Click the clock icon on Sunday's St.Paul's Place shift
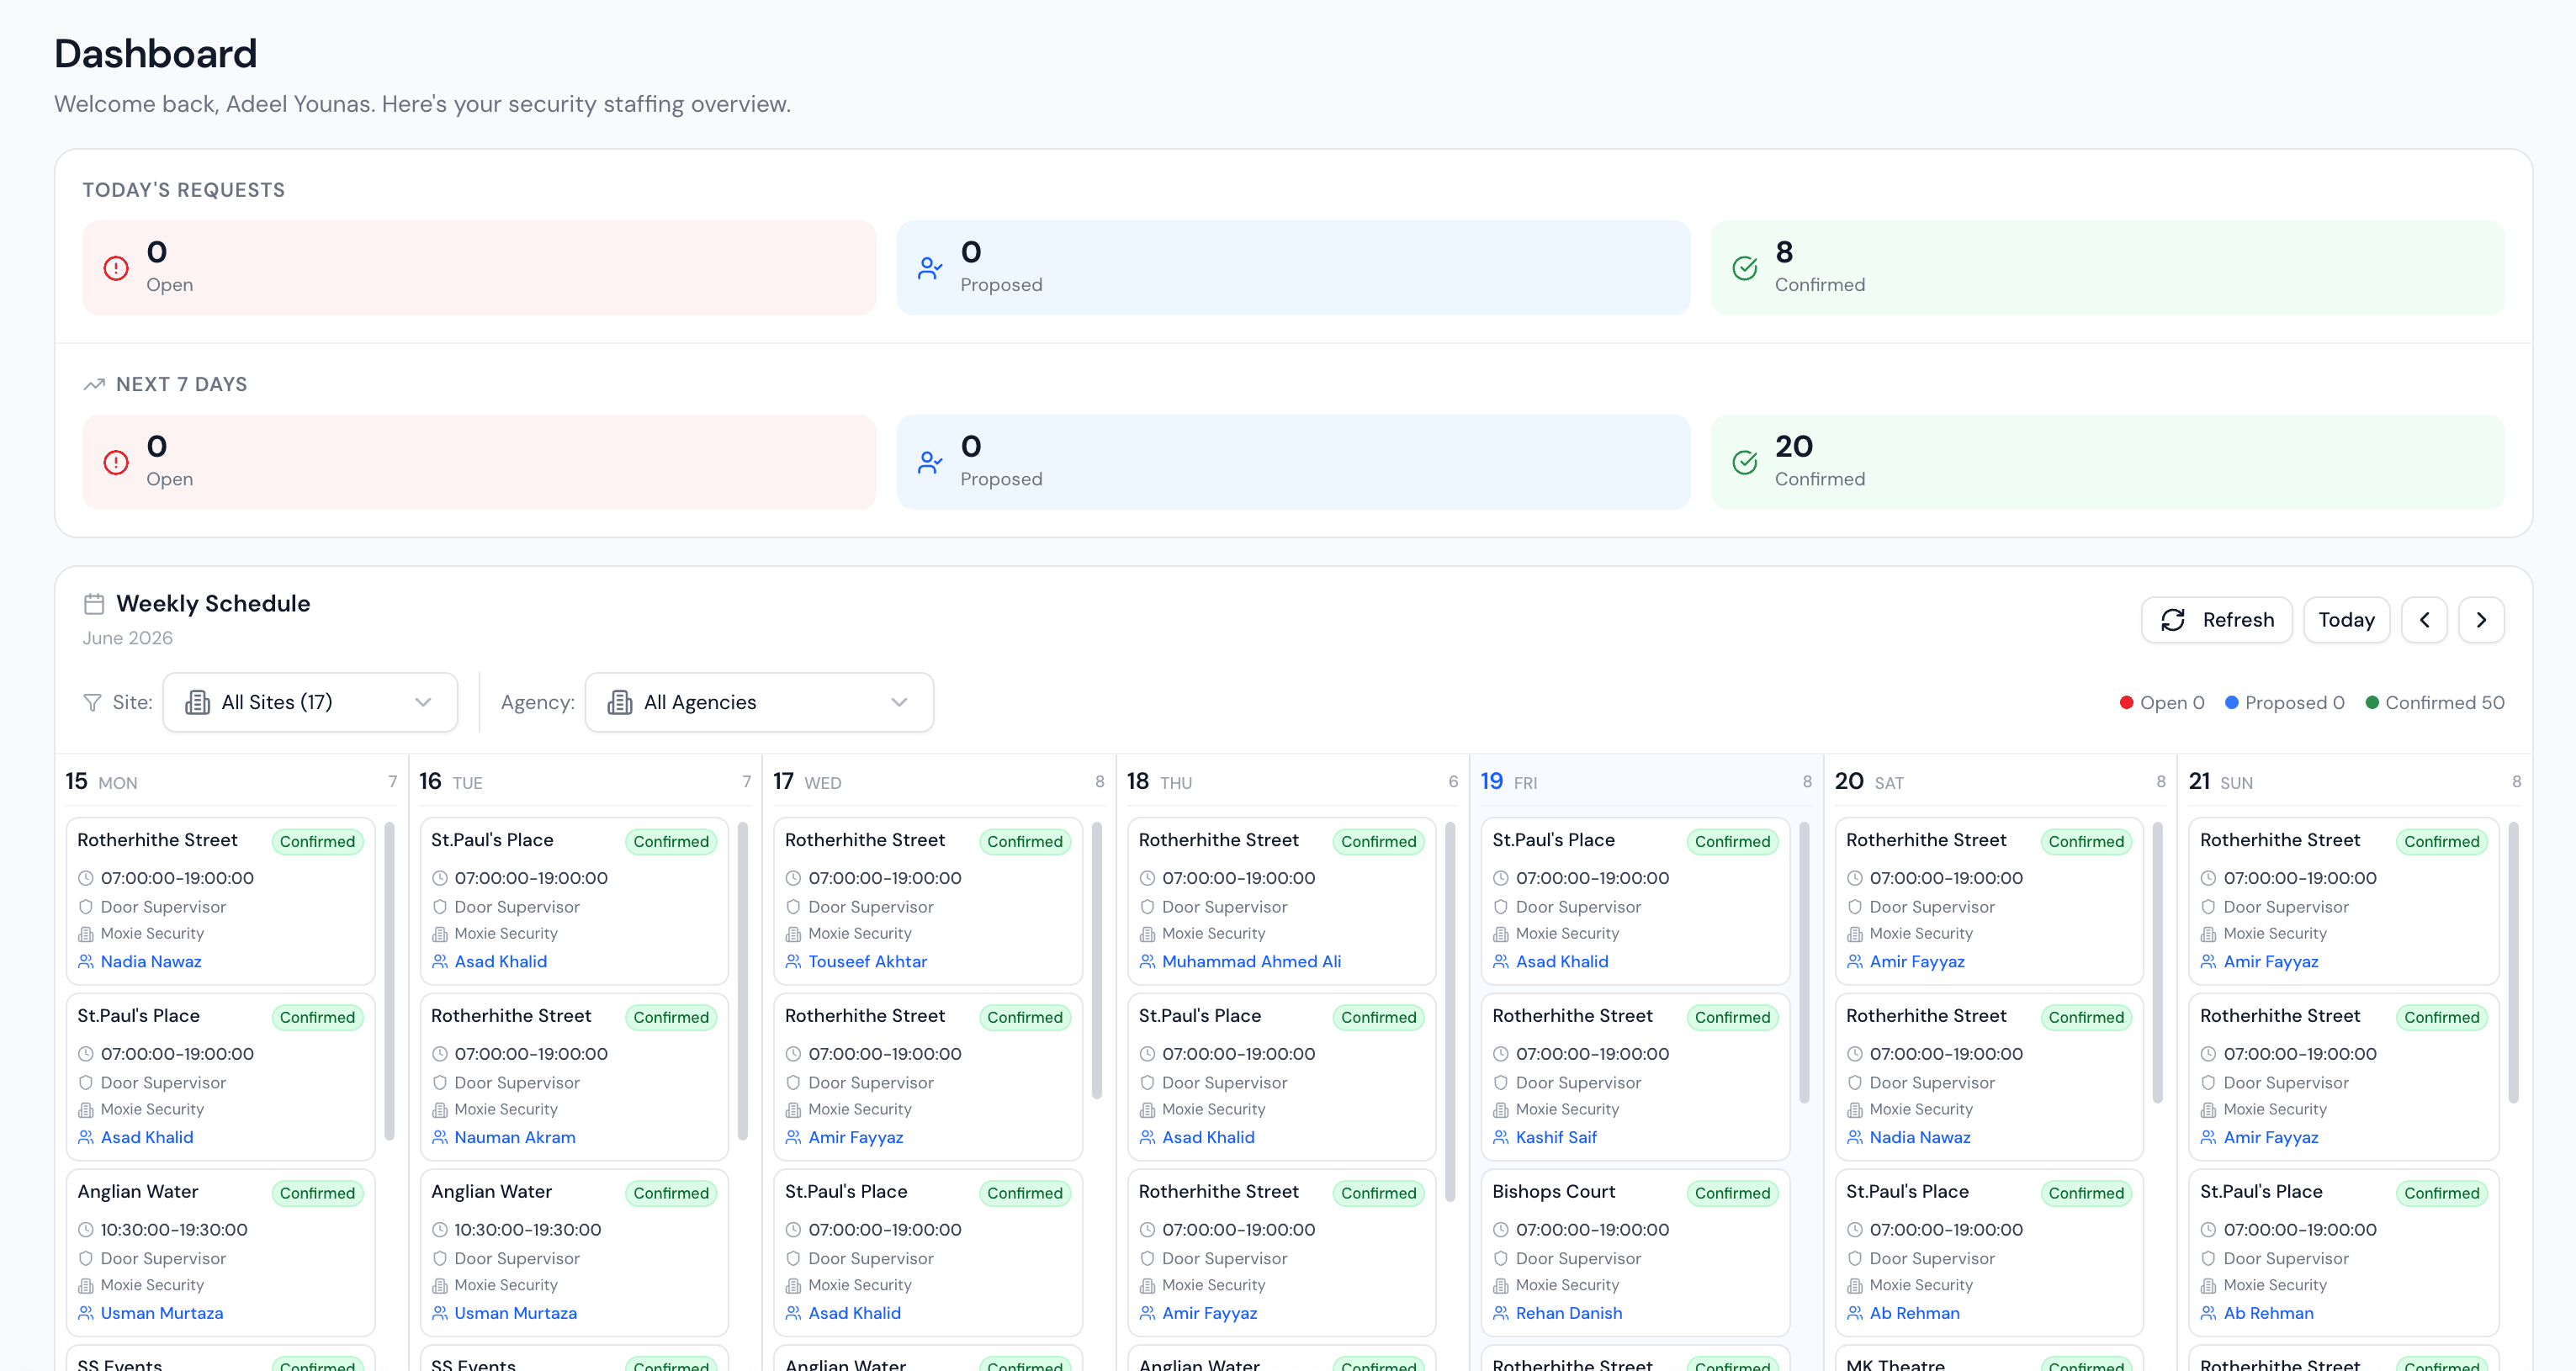This screenshot has height=1371, width=2576. (2209, 1230)
